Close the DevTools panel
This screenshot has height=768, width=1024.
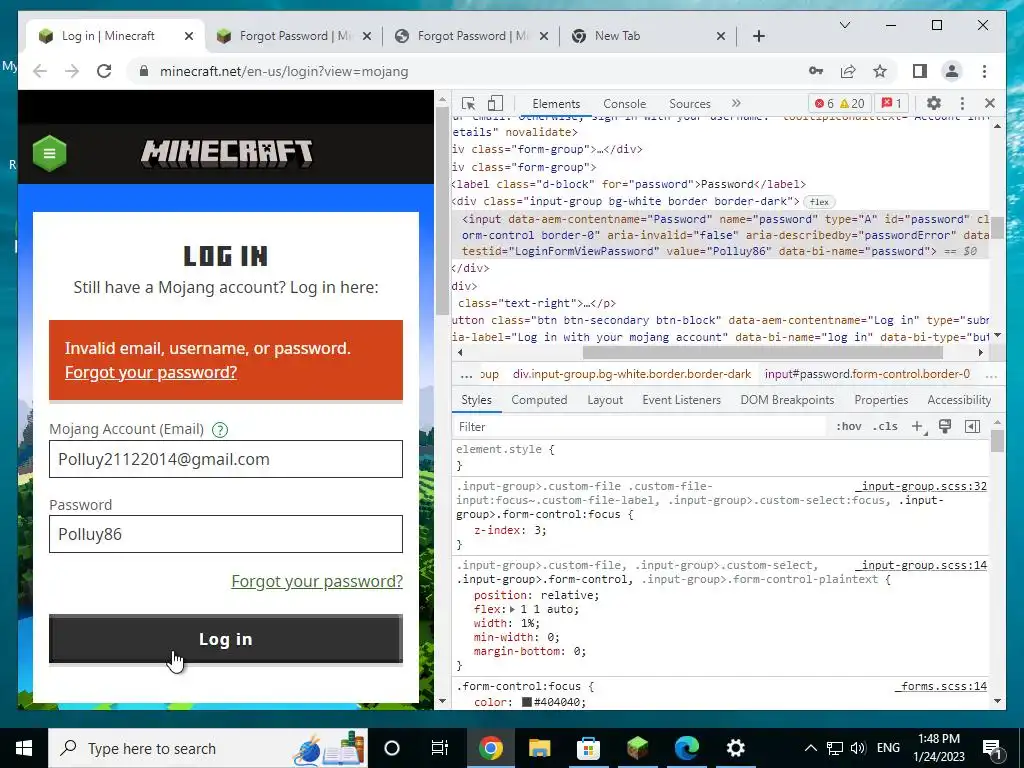coord(989,103)
